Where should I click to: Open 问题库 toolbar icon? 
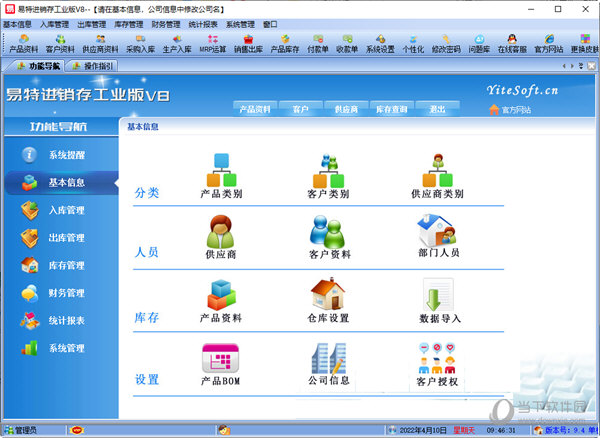[x=479, y=44]
